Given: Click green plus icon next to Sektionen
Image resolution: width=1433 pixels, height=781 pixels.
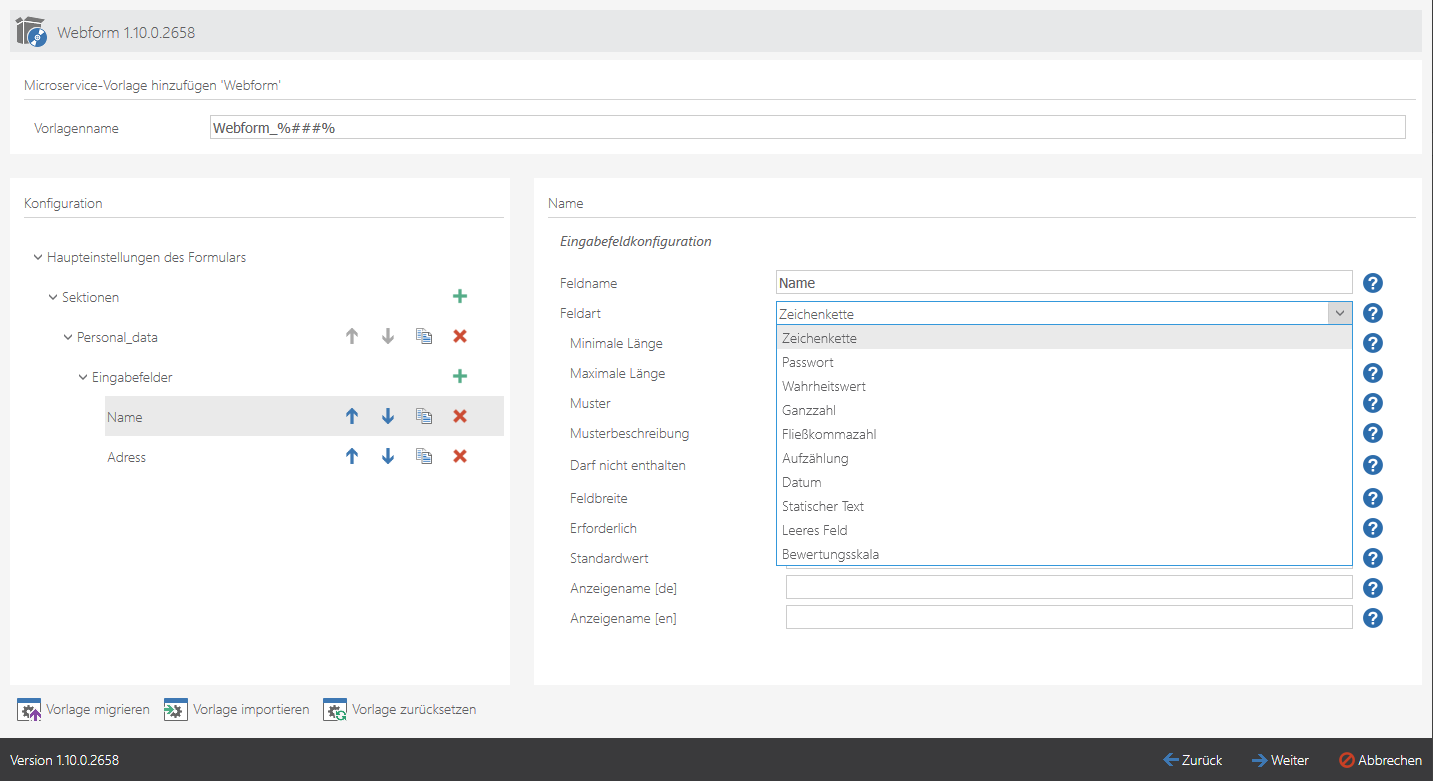Looking at the screenshot, I should tap(460, 297).
